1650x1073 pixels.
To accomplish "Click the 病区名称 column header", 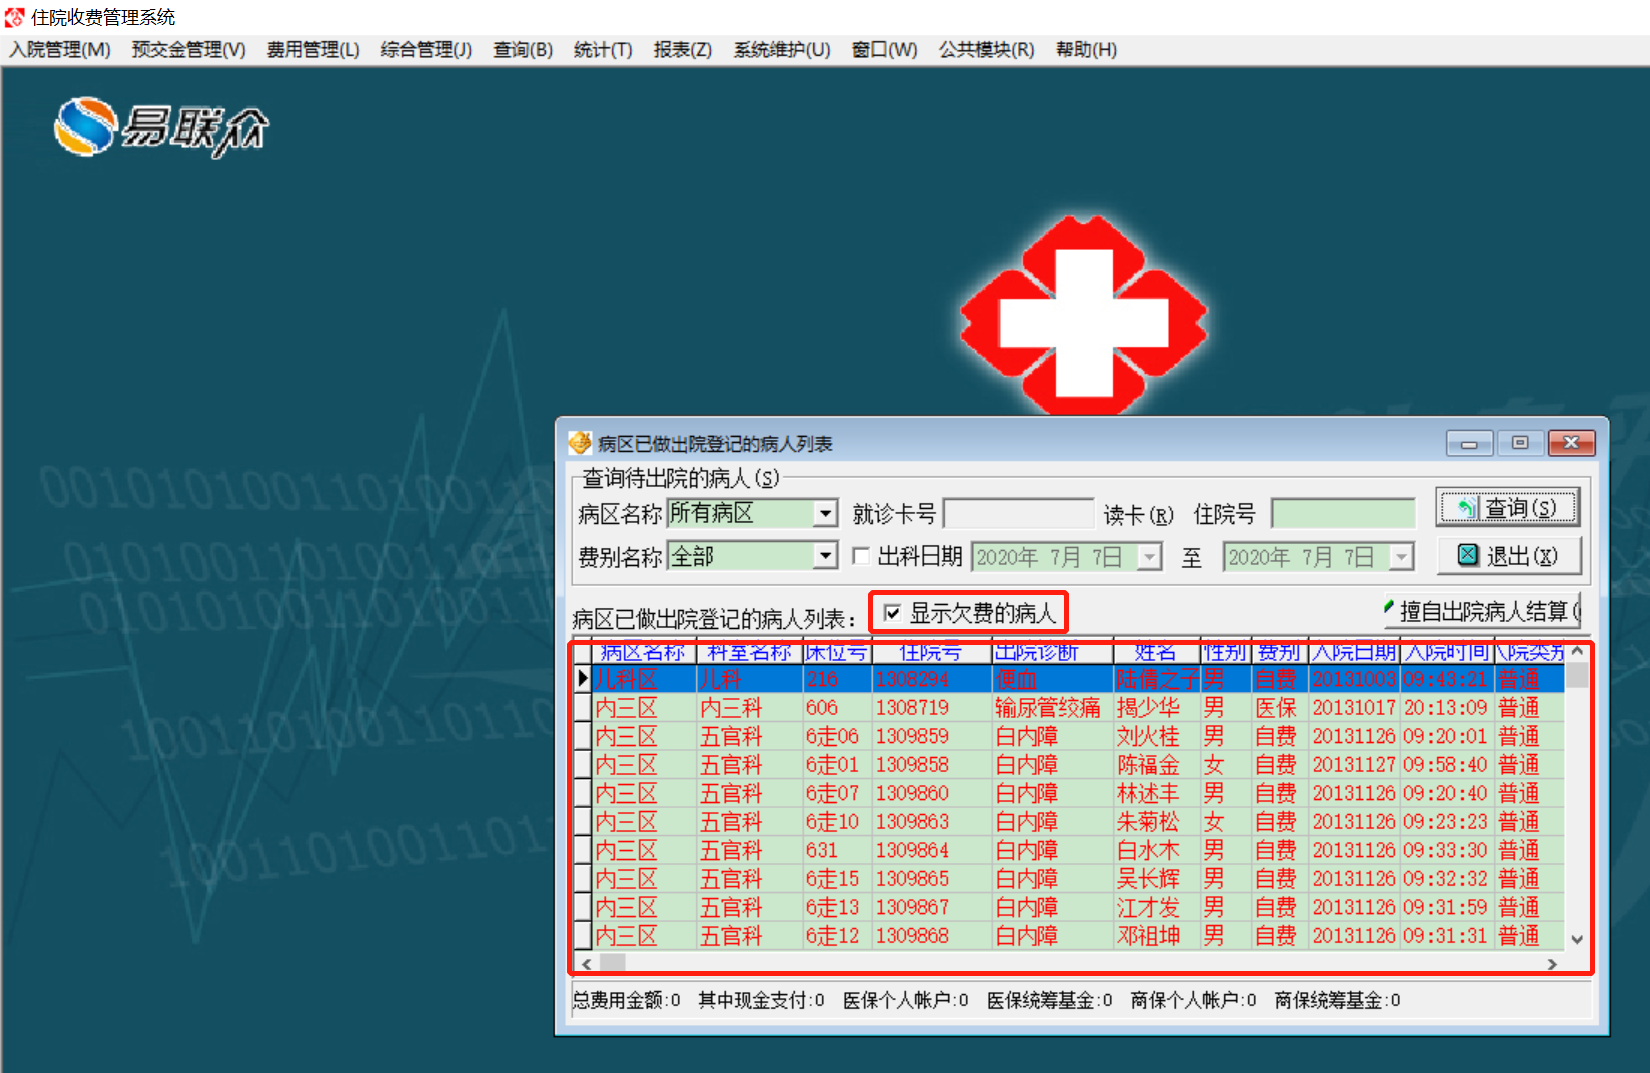I will pos(644,653).
